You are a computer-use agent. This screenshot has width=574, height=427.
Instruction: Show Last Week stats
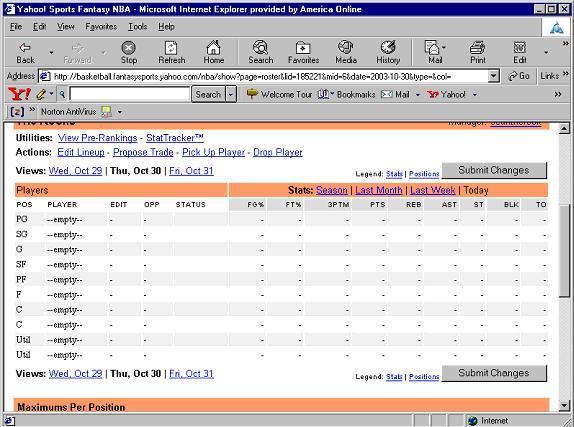pyautogui.click(x=433, y=190)
